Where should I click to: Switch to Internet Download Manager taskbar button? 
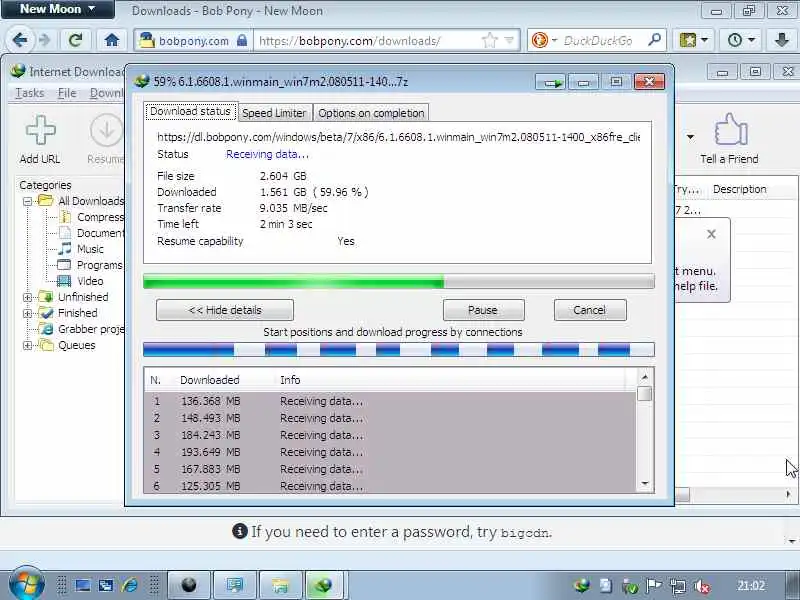[323, 585]
